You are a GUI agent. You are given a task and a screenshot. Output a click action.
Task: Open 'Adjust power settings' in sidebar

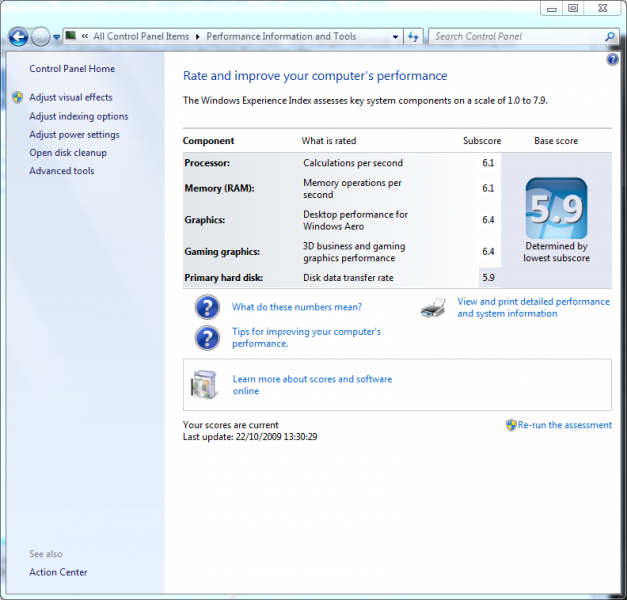click(74, 135)
